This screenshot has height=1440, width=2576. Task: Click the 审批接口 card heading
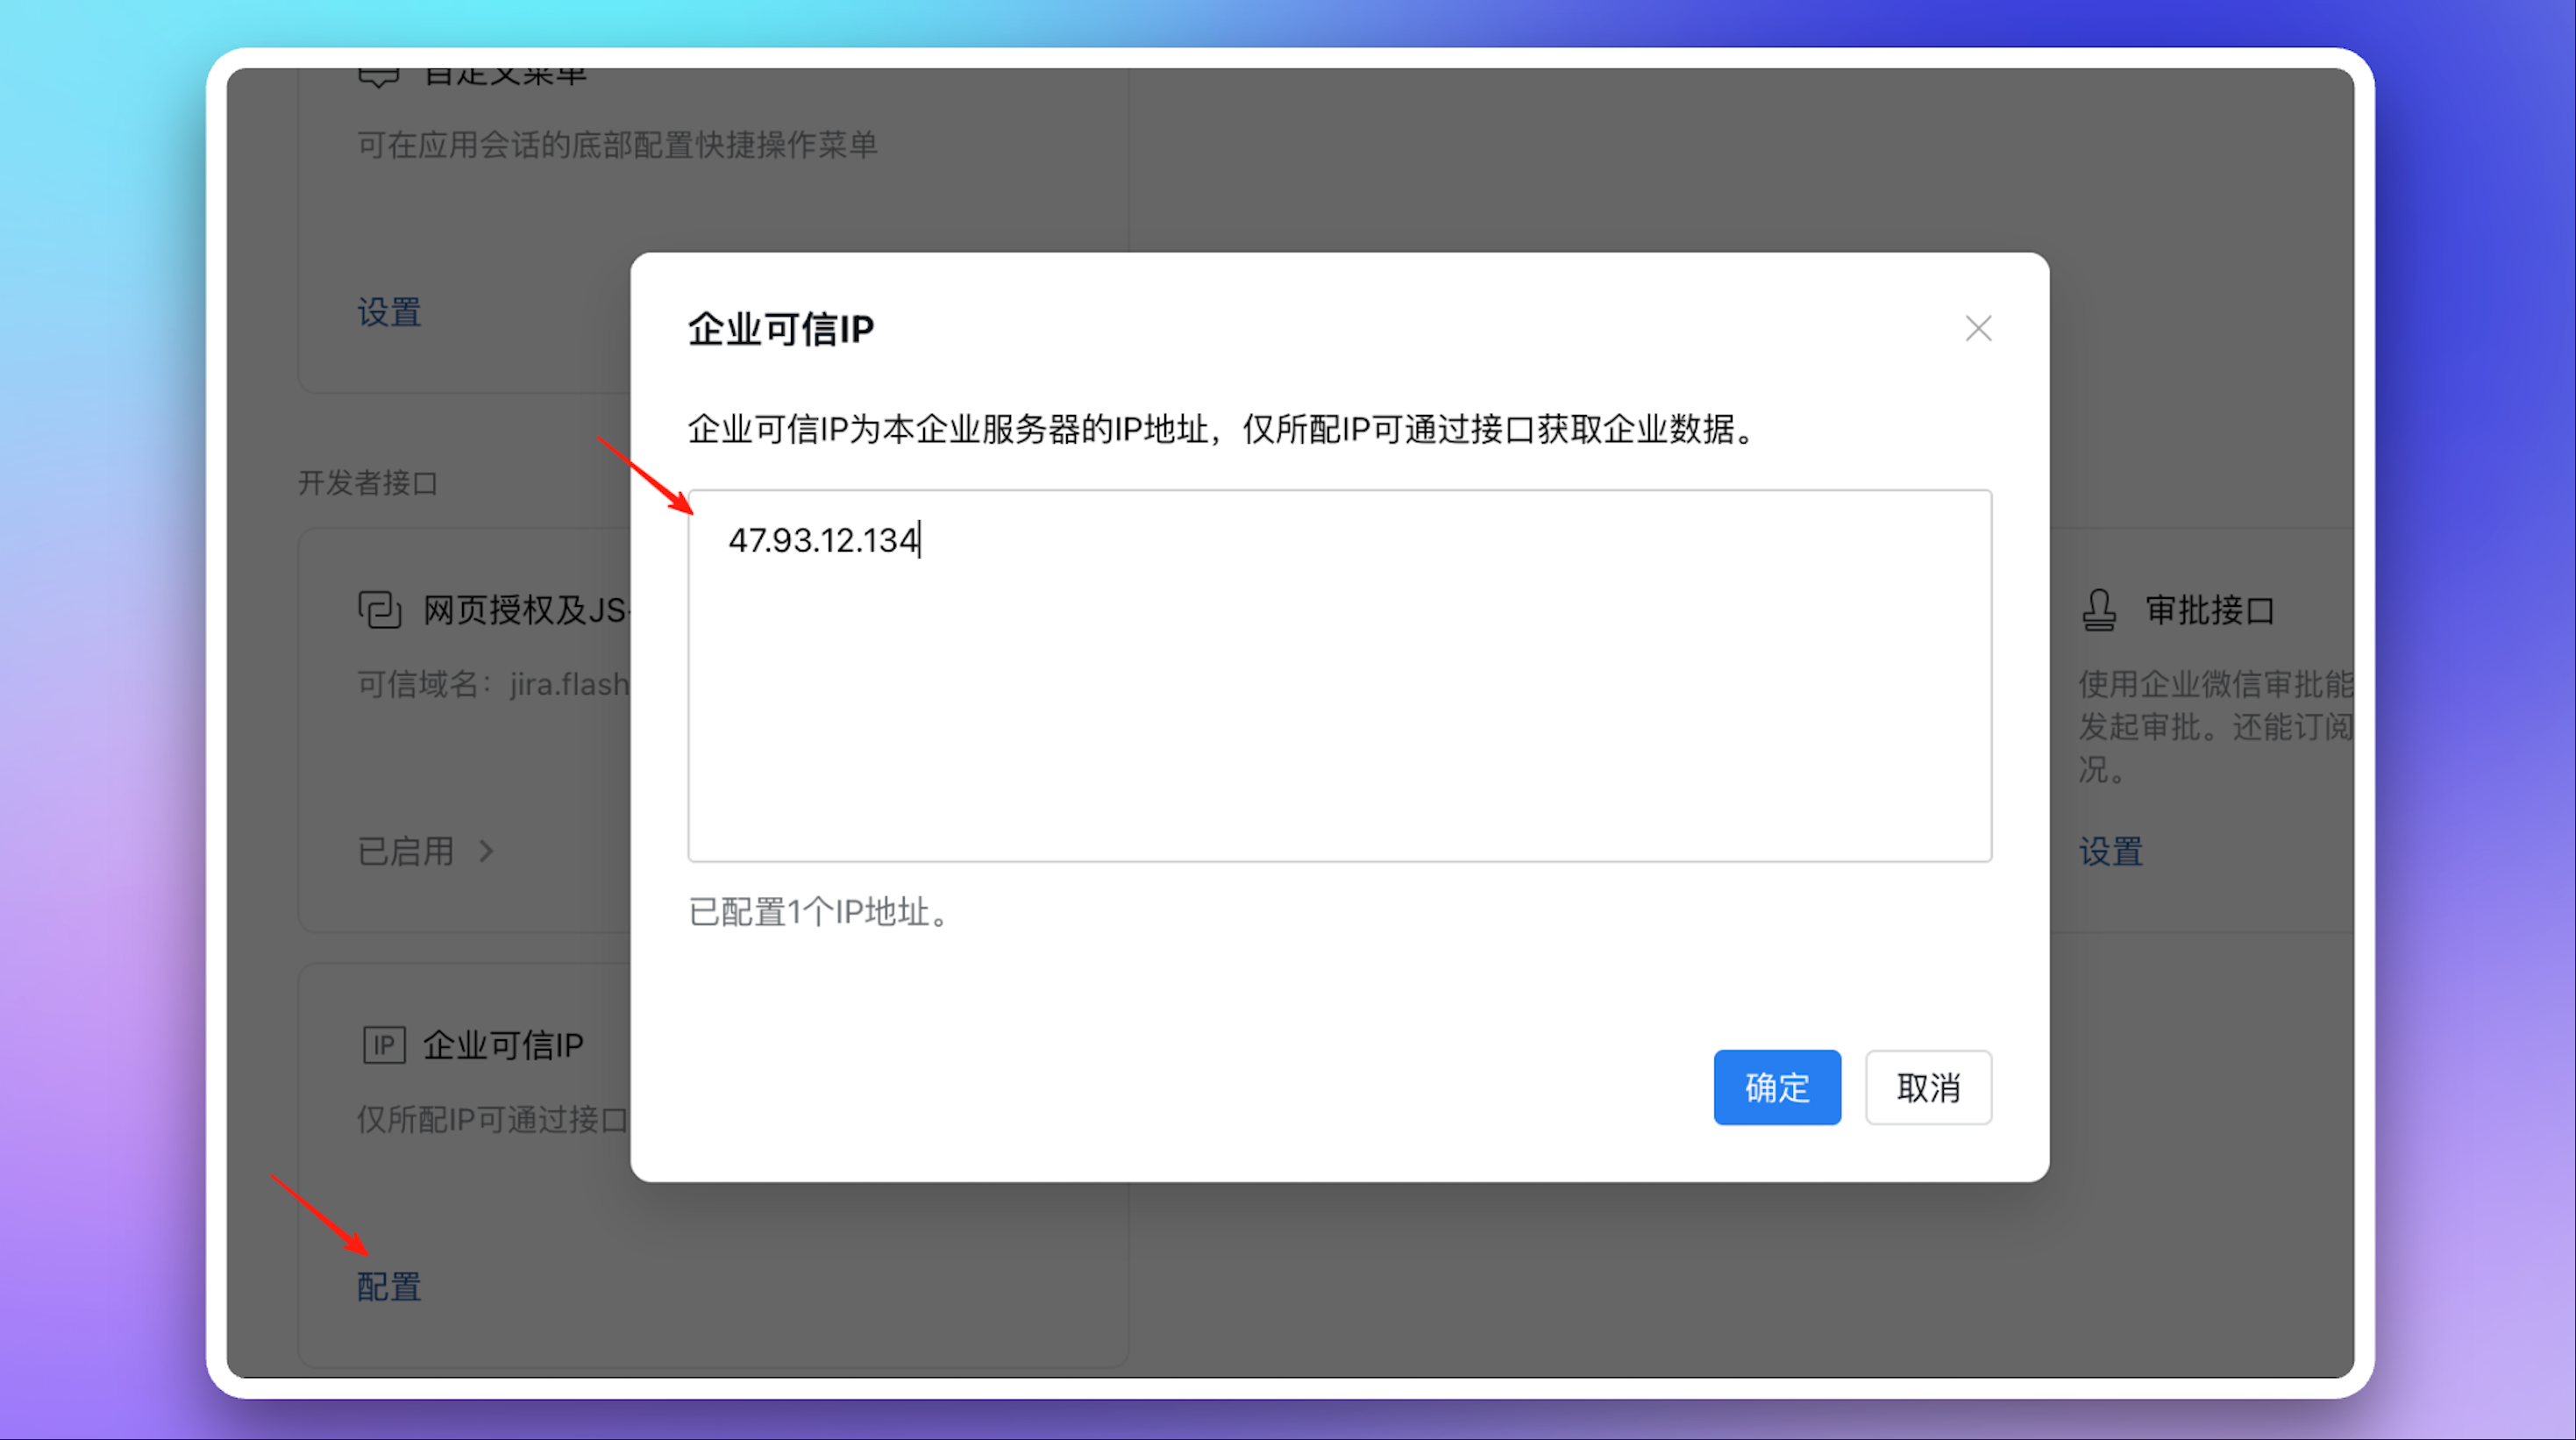tap(2209, 609)
